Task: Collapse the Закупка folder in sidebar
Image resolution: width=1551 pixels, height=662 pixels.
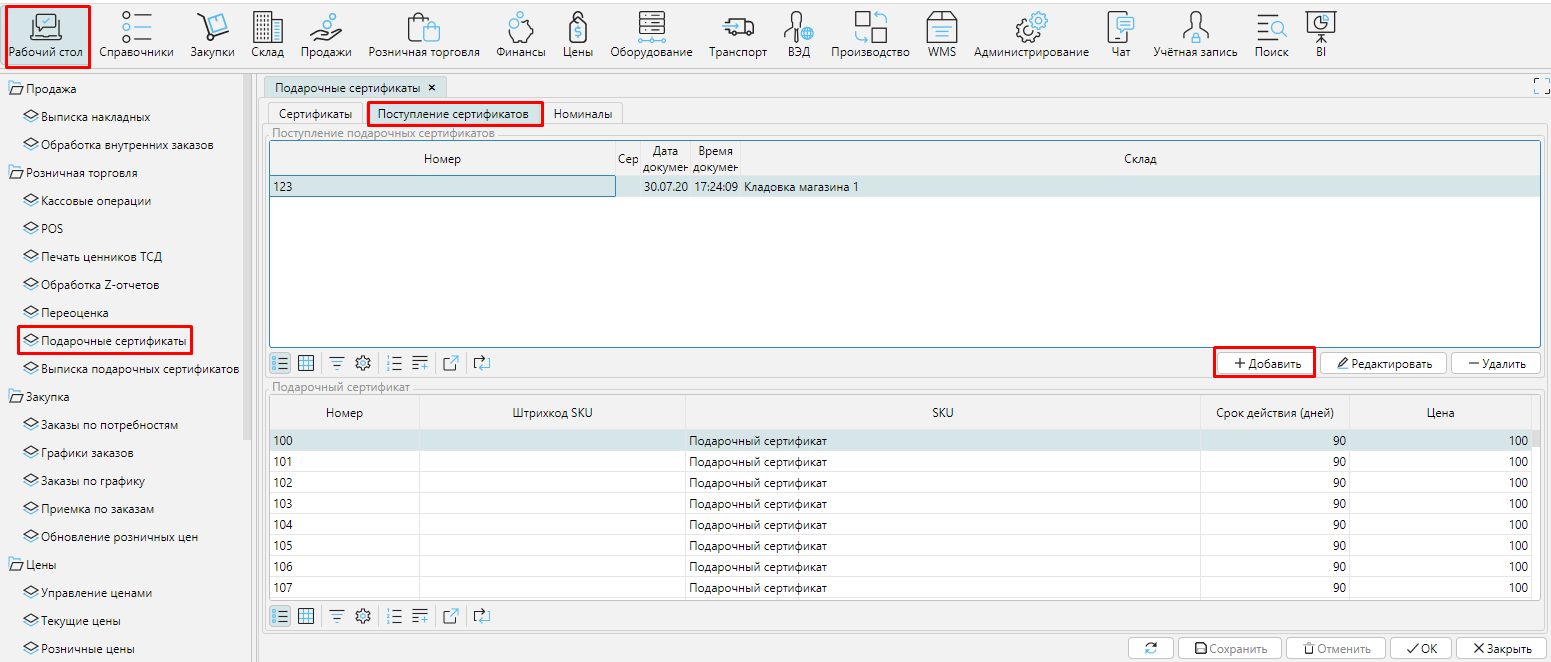Action: point(16,397)
